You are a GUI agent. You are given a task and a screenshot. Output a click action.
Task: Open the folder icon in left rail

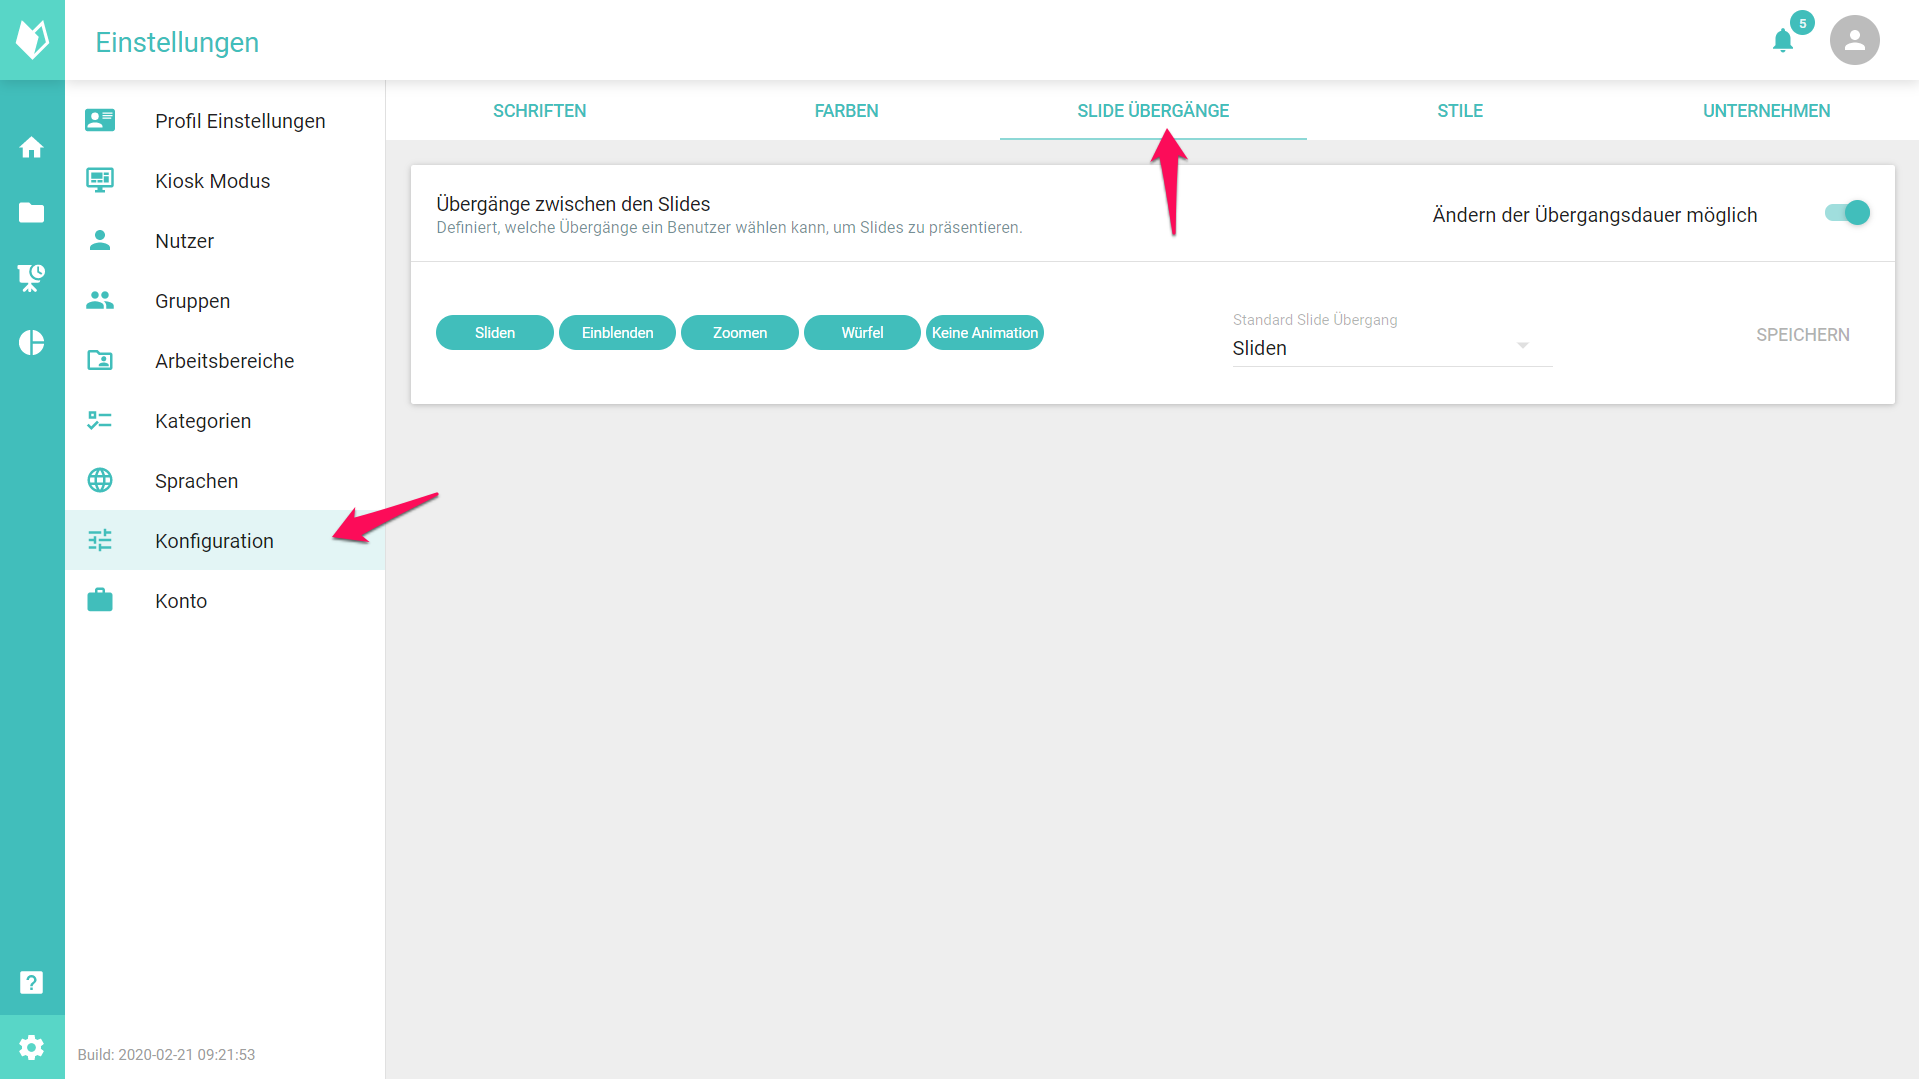click(x=32, y=212)
